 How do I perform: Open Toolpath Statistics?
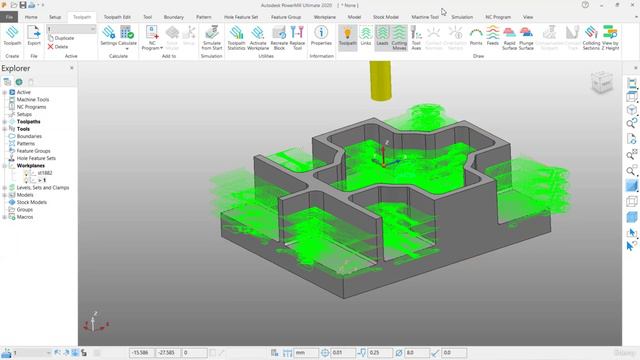coord(236,38)
